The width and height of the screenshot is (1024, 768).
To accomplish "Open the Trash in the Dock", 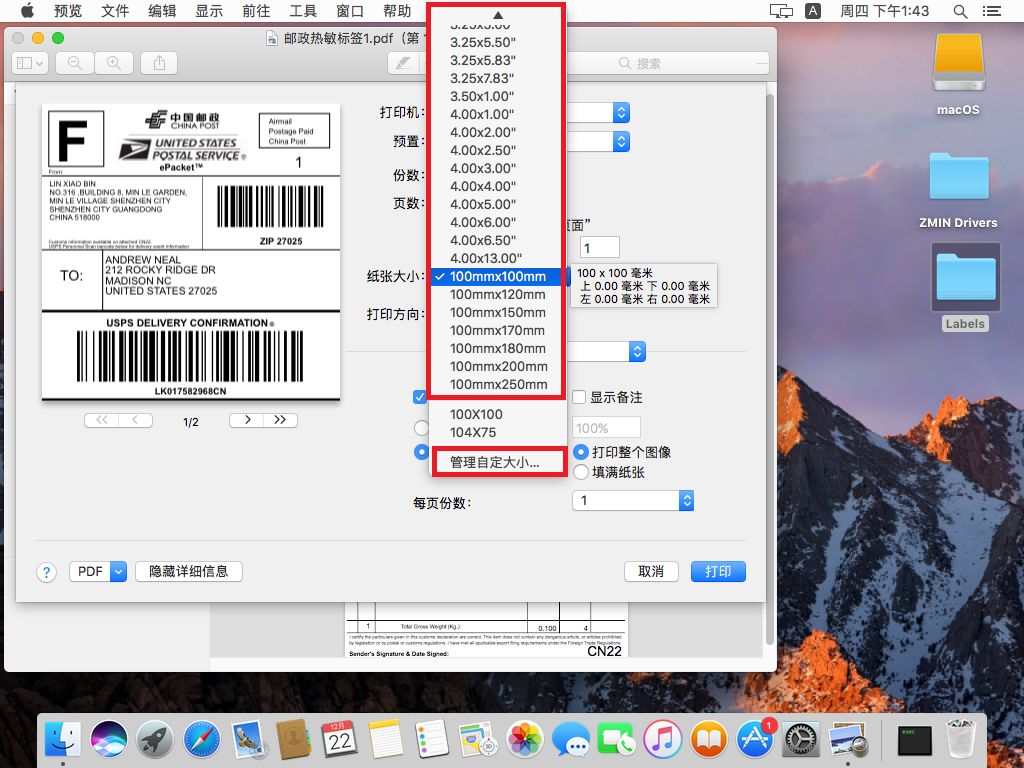I will coord(961,739).
